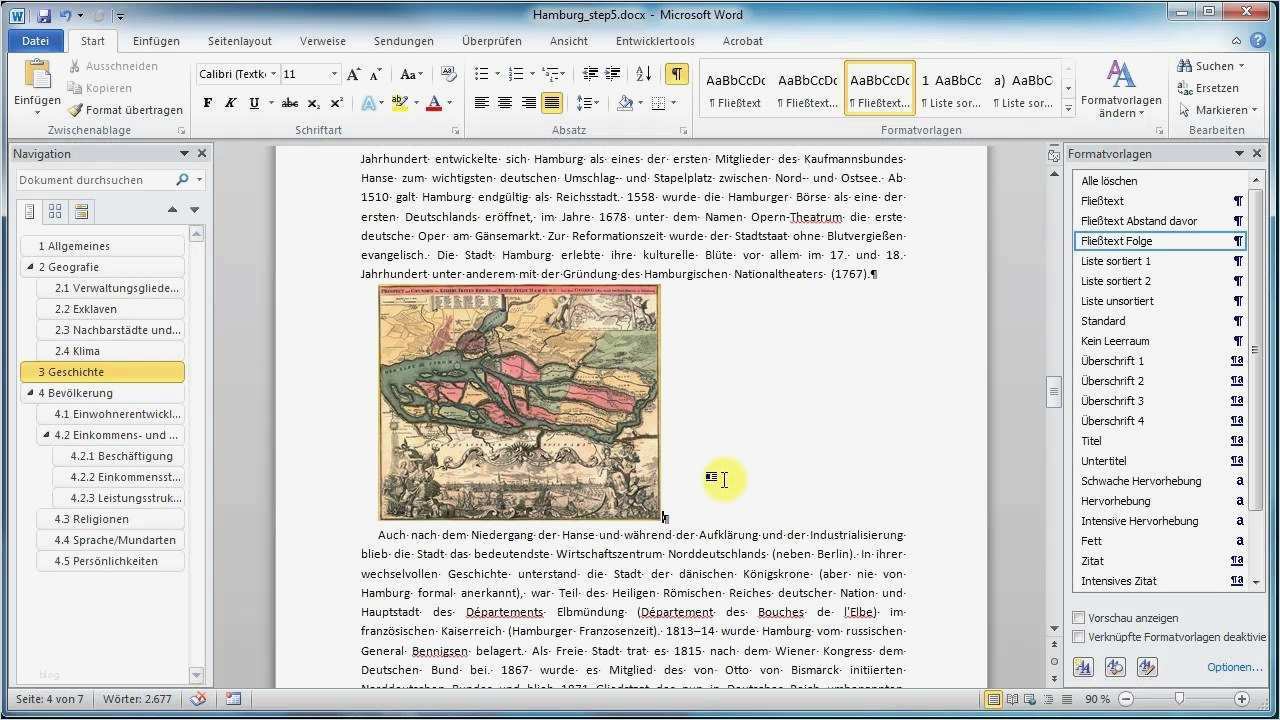Open the Datei backstage menu
The width and height of the screenshot is (1280, 720).
pos(35,41)
